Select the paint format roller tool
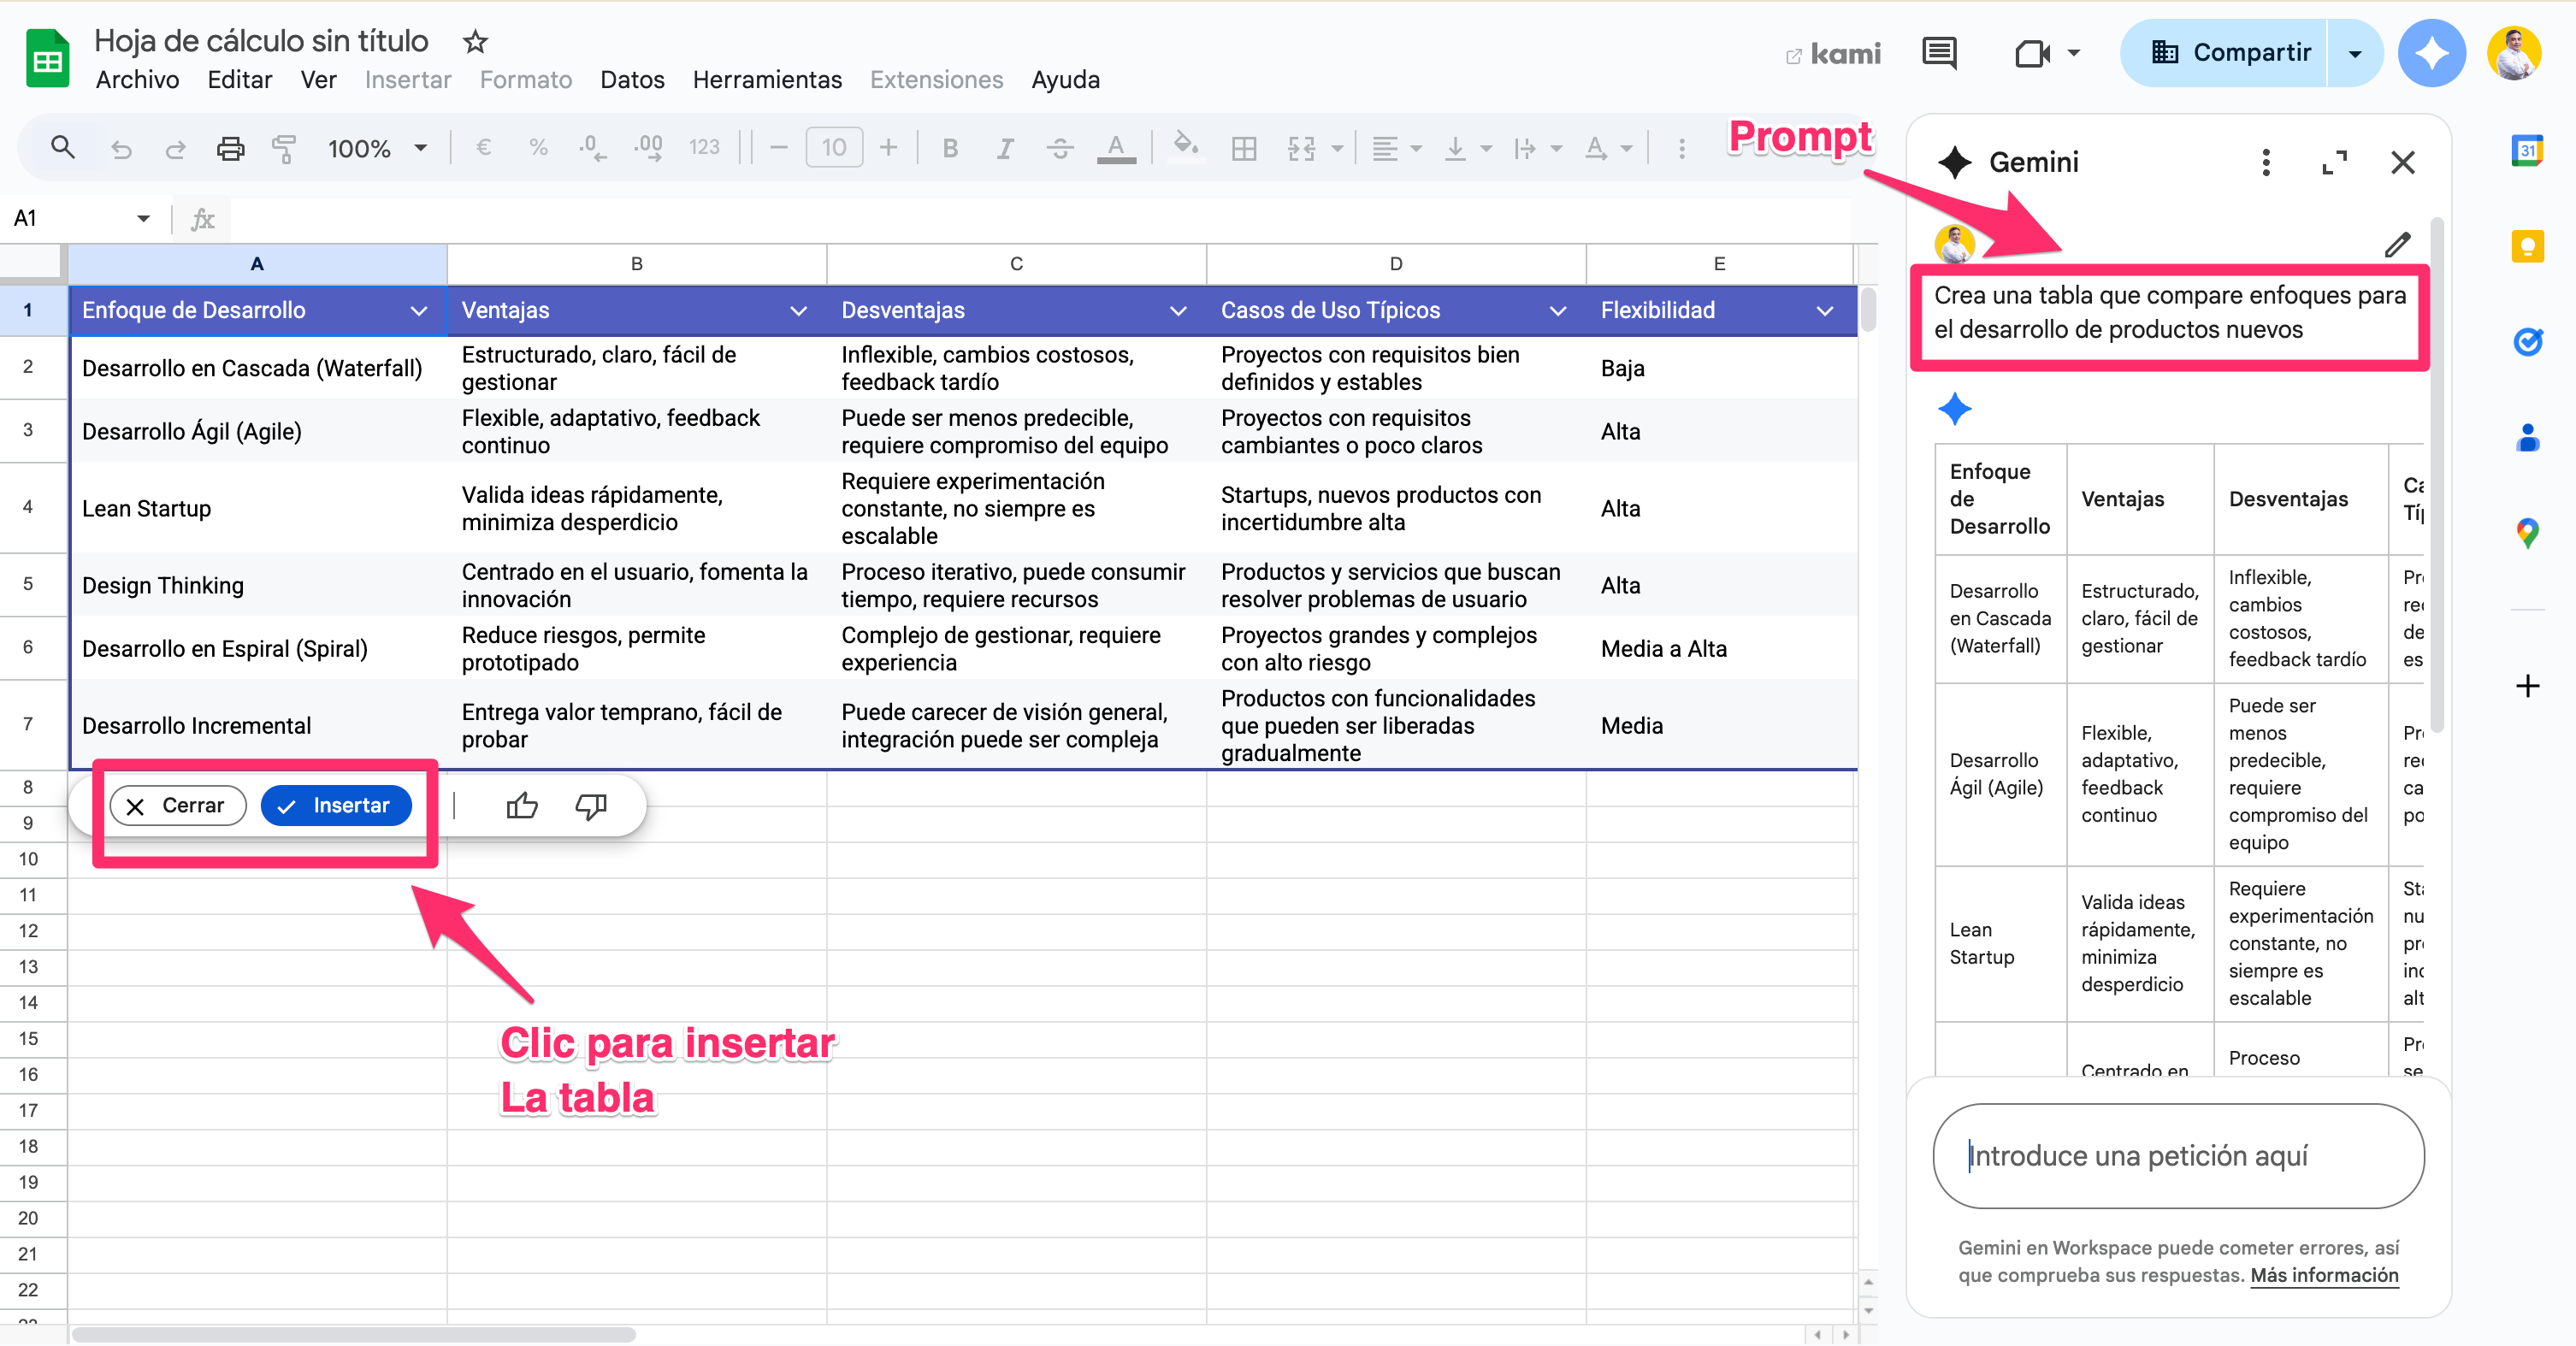This screenshot has width=2576, height=1346. pyautogui.click(x=284, y=149)
